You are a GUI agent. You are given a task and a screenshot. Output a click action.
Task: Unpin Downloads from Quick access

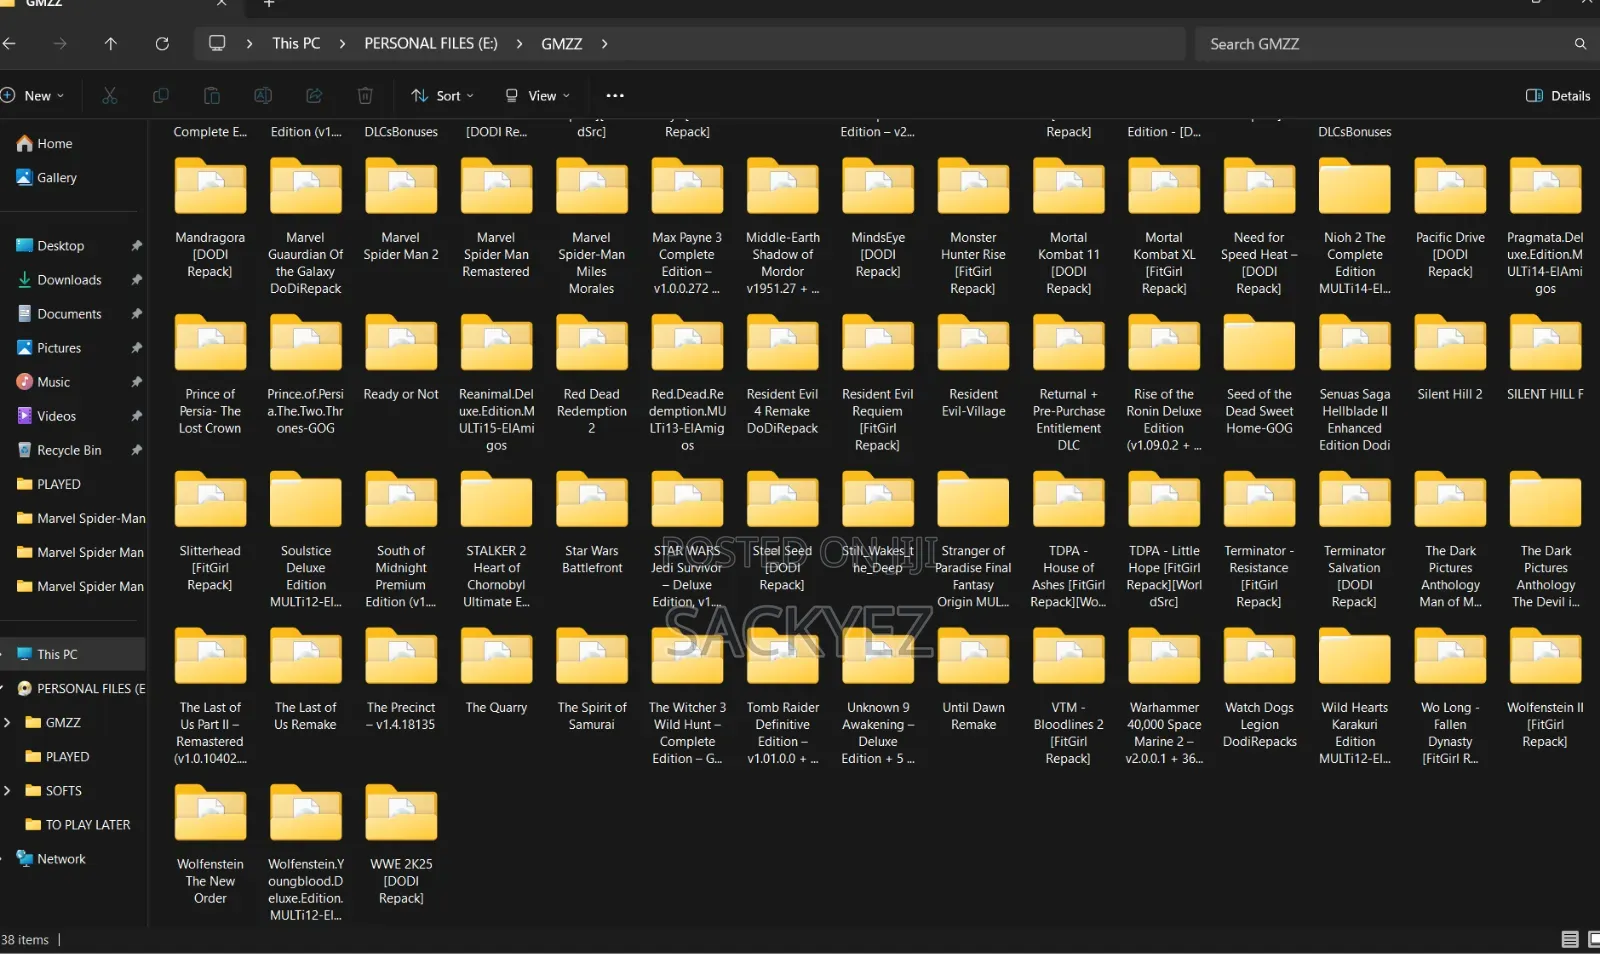[136, 280]
